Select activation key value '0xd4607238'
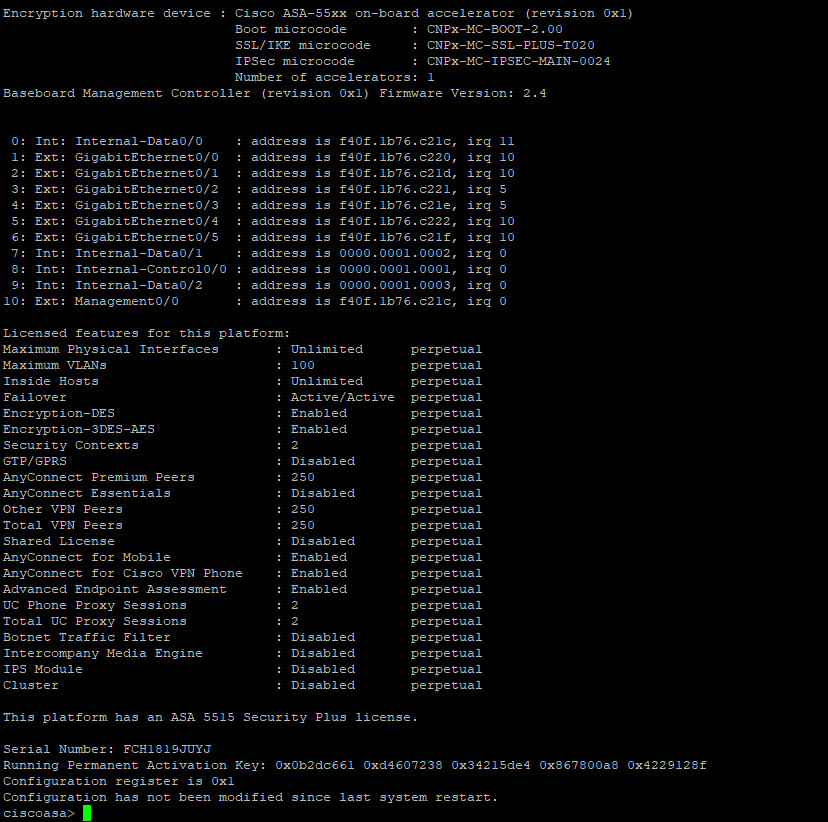828x822 pixels. pyautogui.click(x=403, y=765)
